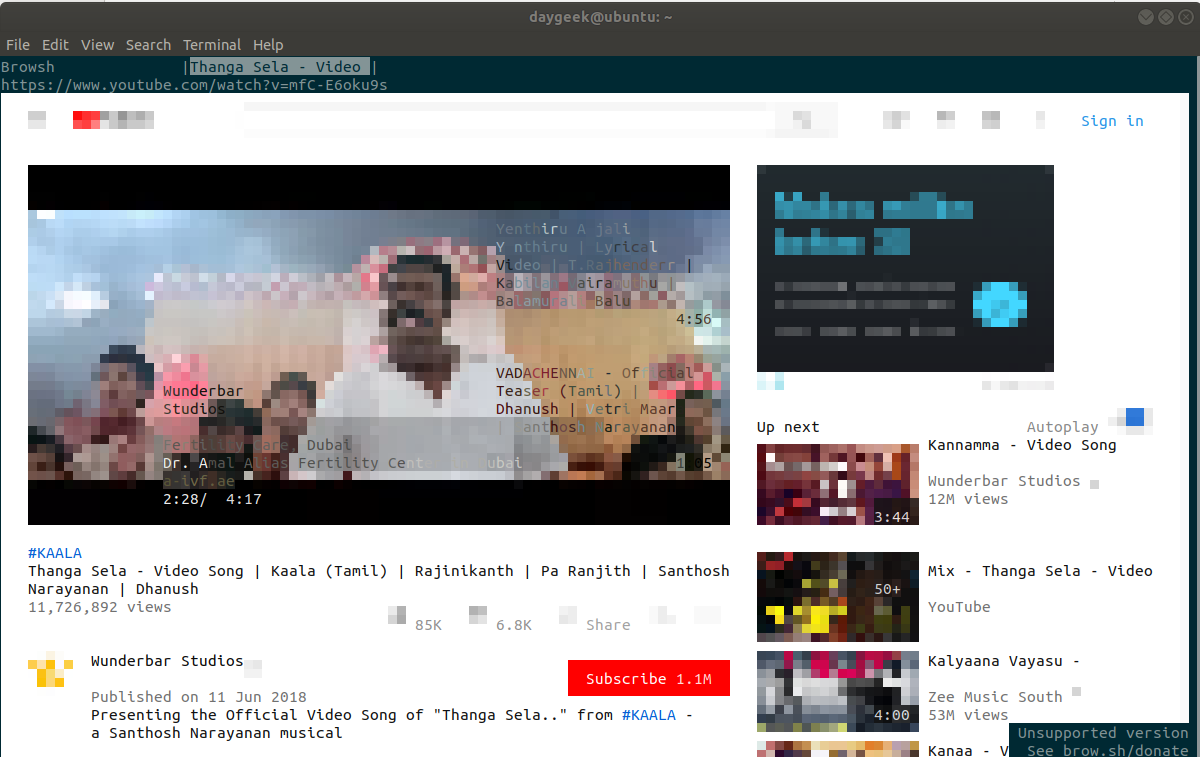Open 'Kannamma - Video Song' title

point(1022,445)
